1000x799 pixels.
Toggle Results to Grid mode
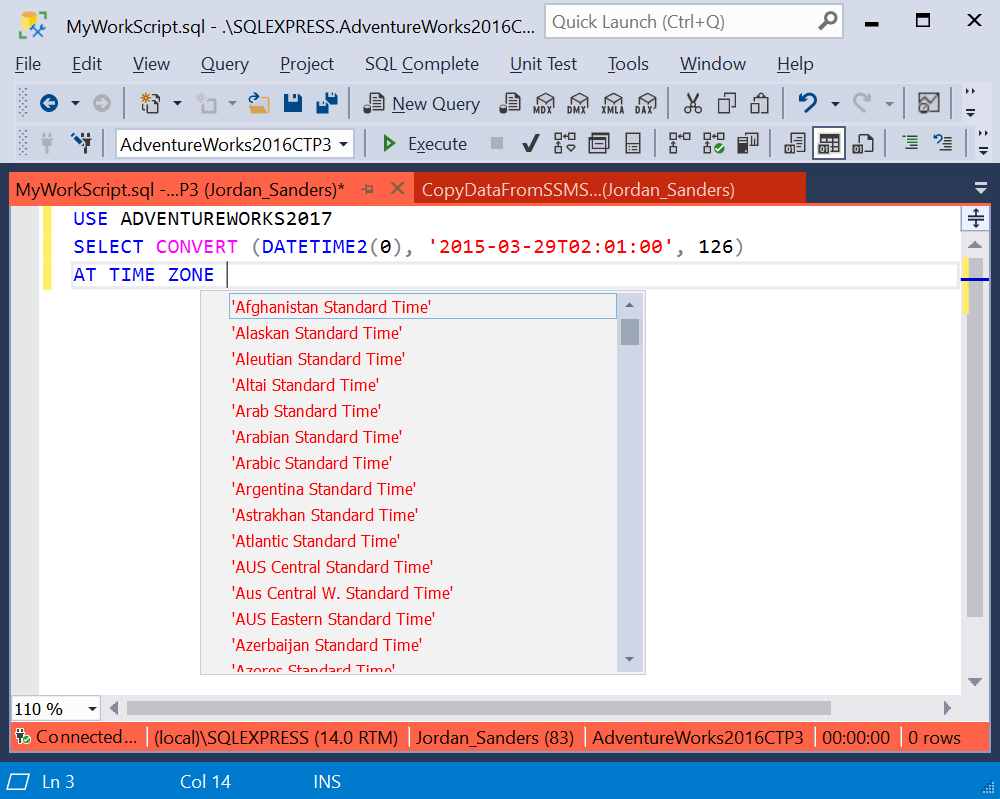coord(828,143)
